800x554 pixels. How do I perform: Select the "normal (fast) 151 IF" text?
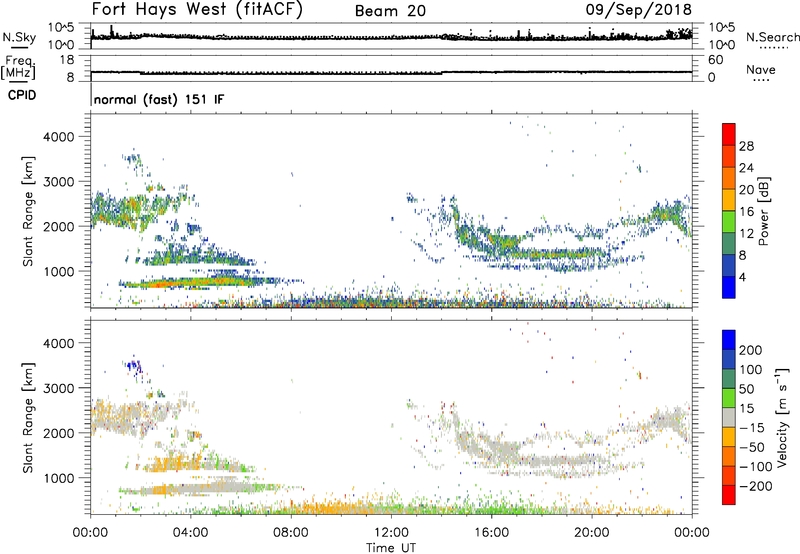point(159,99)
